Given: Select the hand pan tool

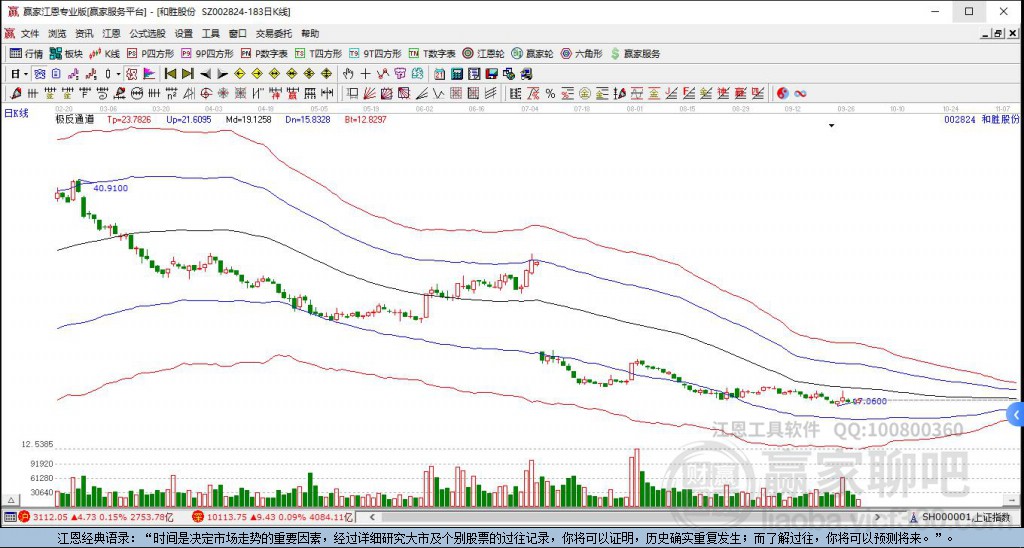Looking at the screenshot, I should click(348, 74).
